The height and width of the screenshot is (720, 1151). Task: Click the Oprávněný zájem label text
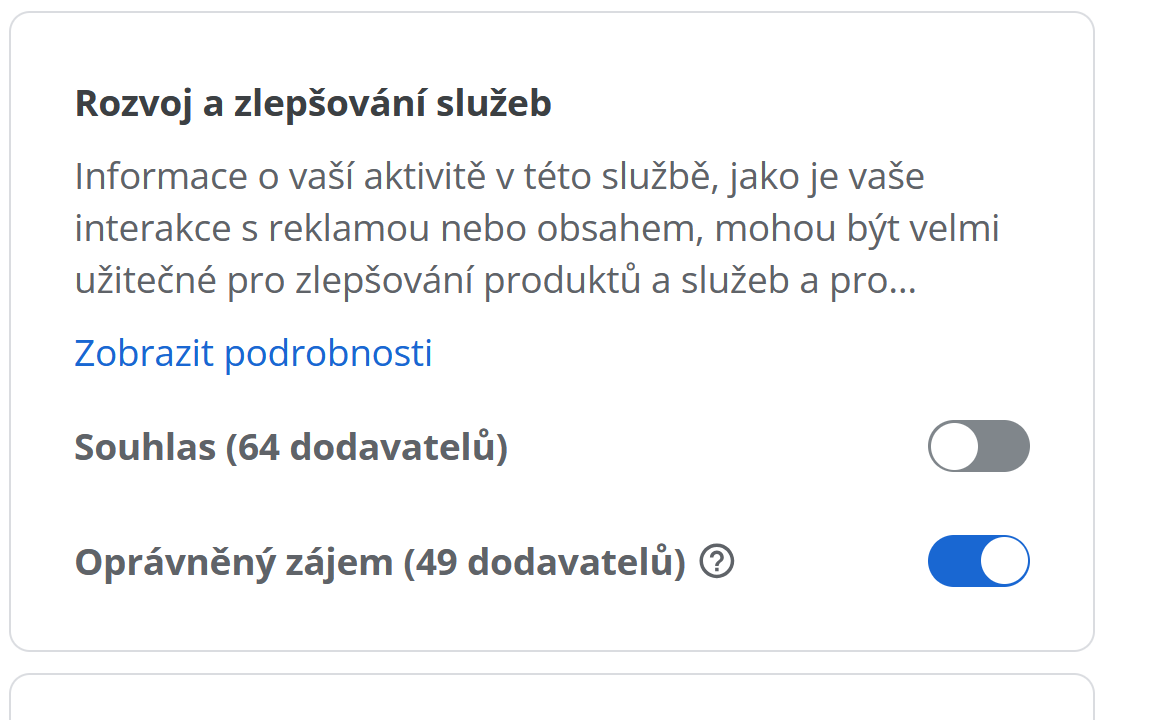click(234, 563)
